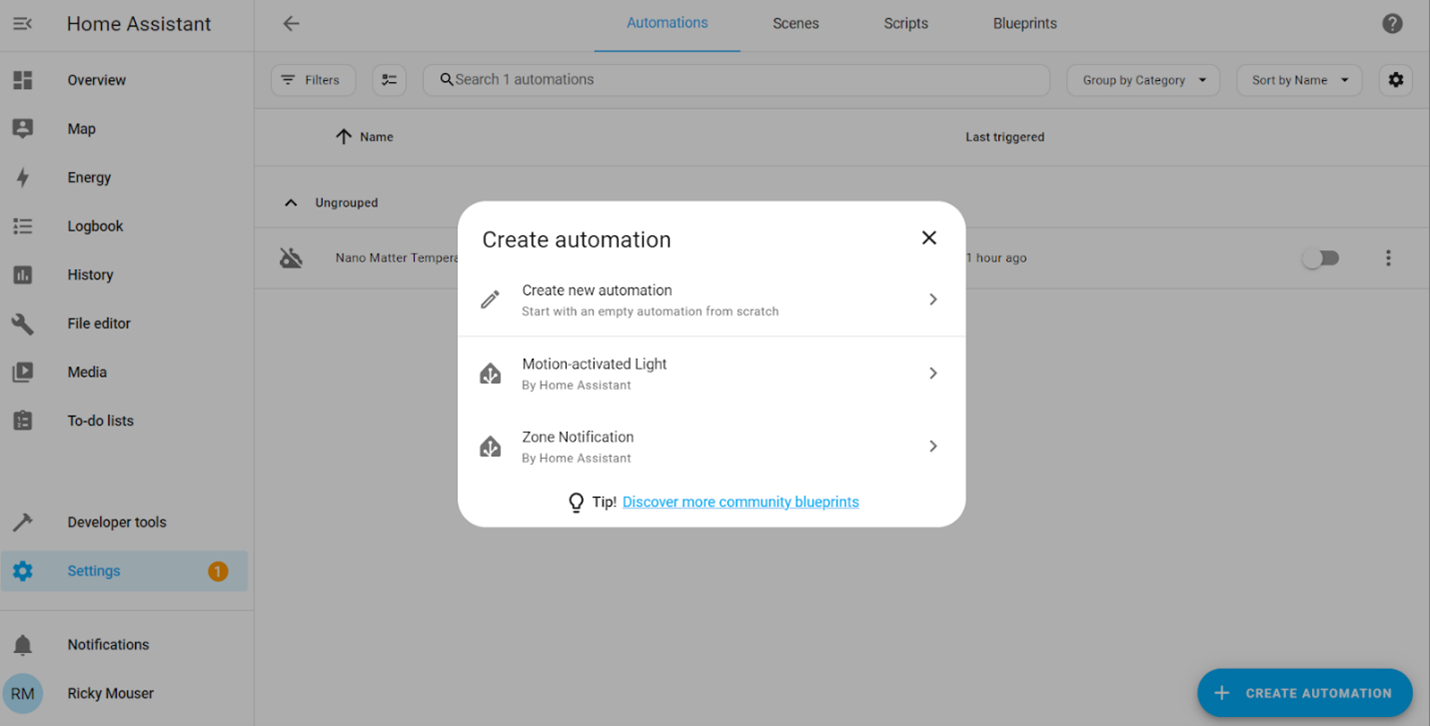
Task: Collapse the Ungrouped section
Action: (291, 203)
